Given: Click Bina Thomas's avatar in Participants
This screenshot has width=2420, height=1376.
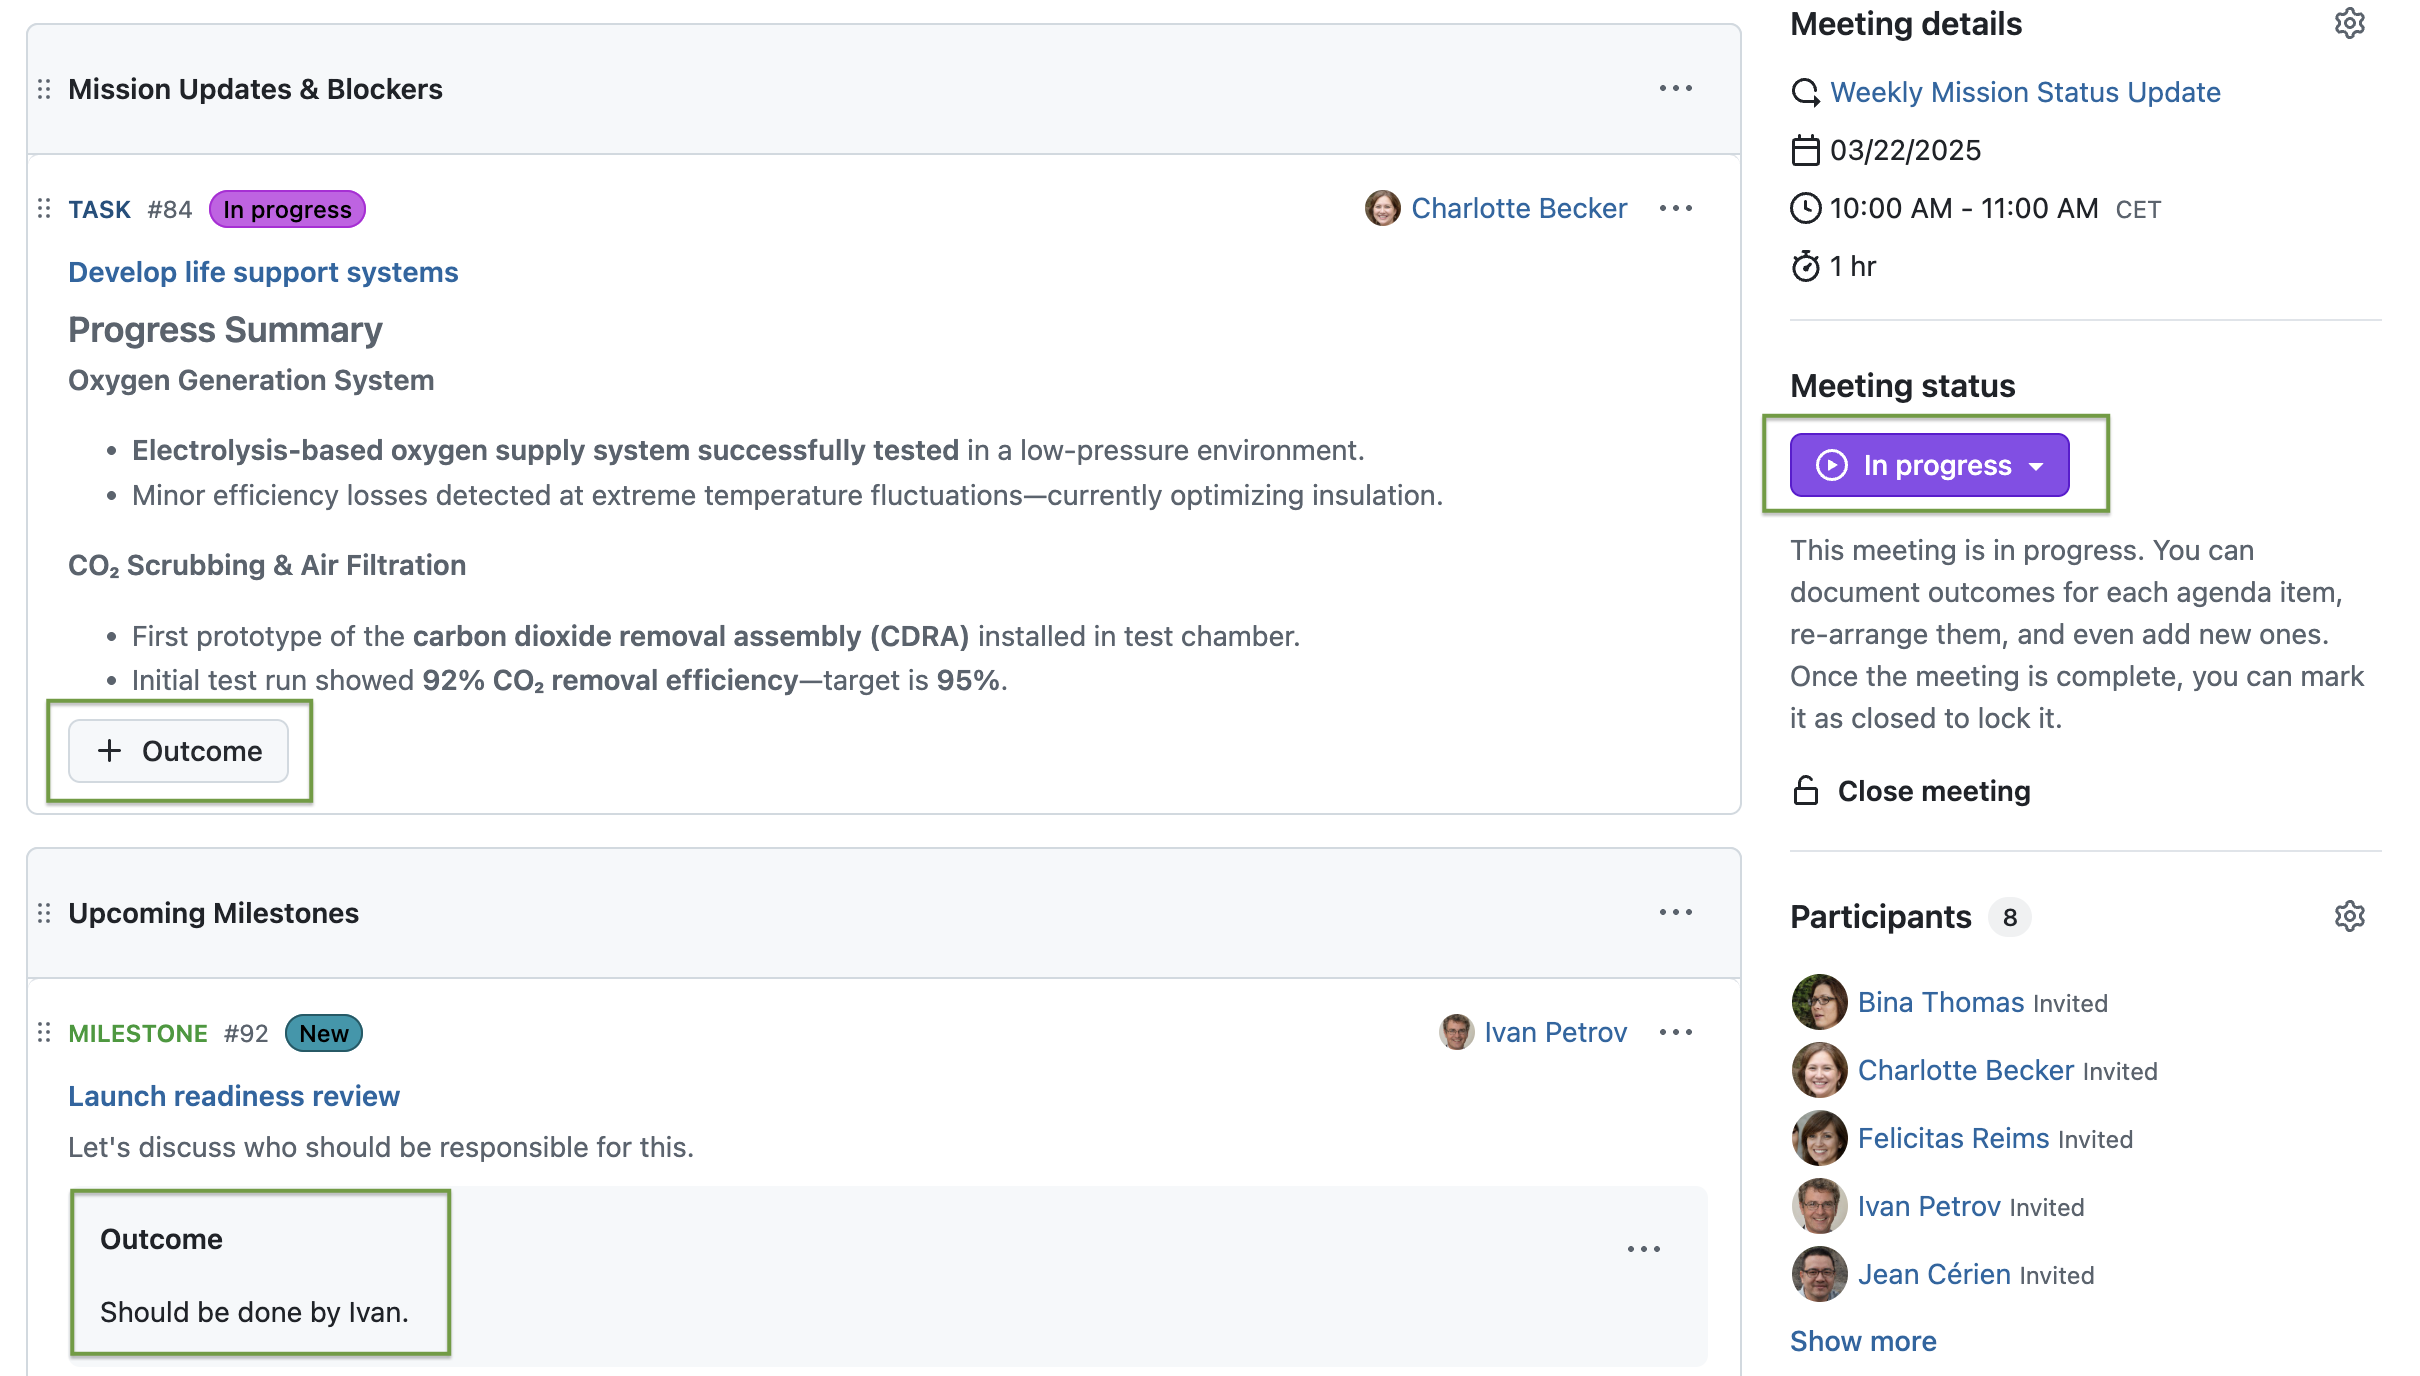Looking at the screenshot, I should 1818,1001.
